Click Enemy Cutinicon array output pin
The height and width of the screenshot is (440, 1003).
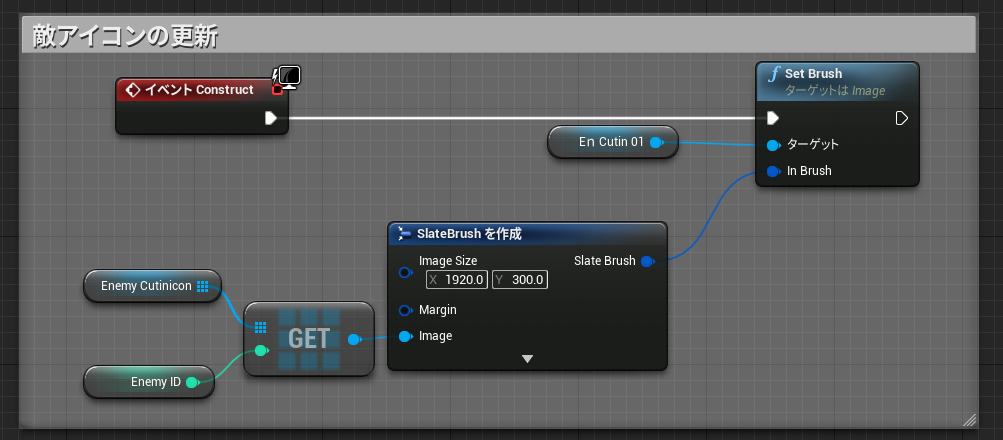pyautogui.click(x=203, y=286)
